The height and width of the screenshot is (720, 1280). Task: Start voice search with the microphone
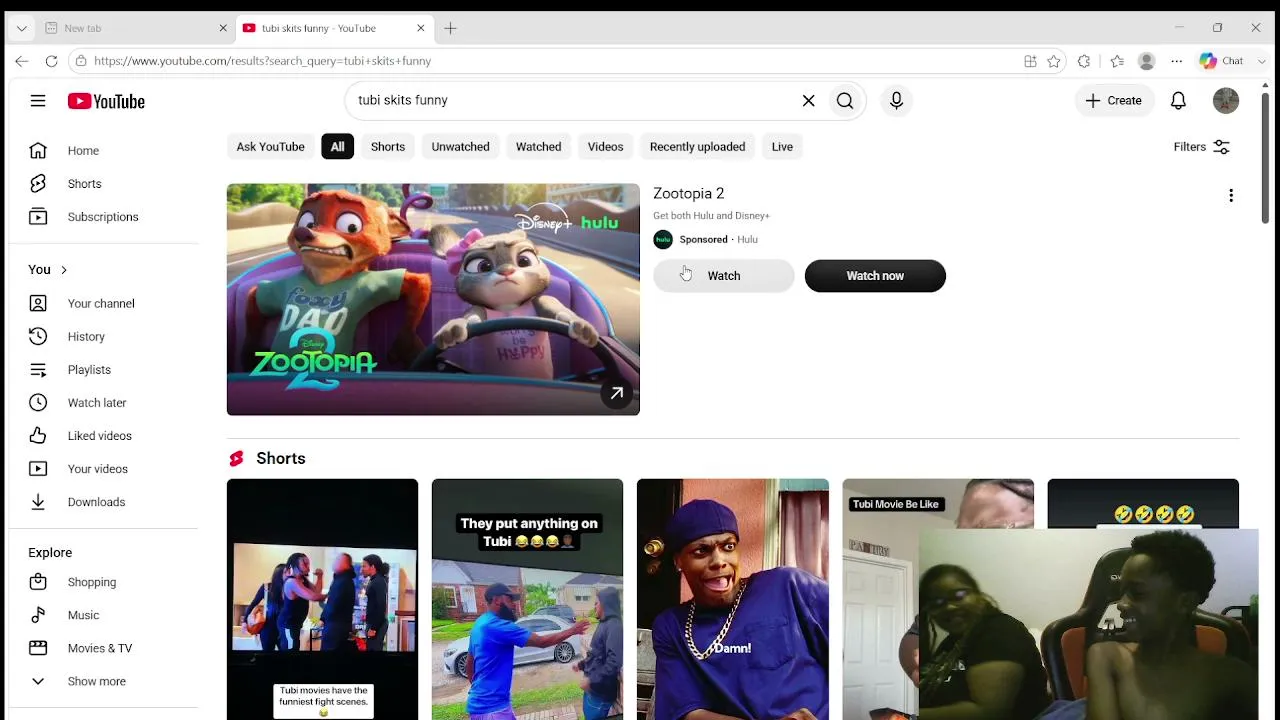click(896, 100)
